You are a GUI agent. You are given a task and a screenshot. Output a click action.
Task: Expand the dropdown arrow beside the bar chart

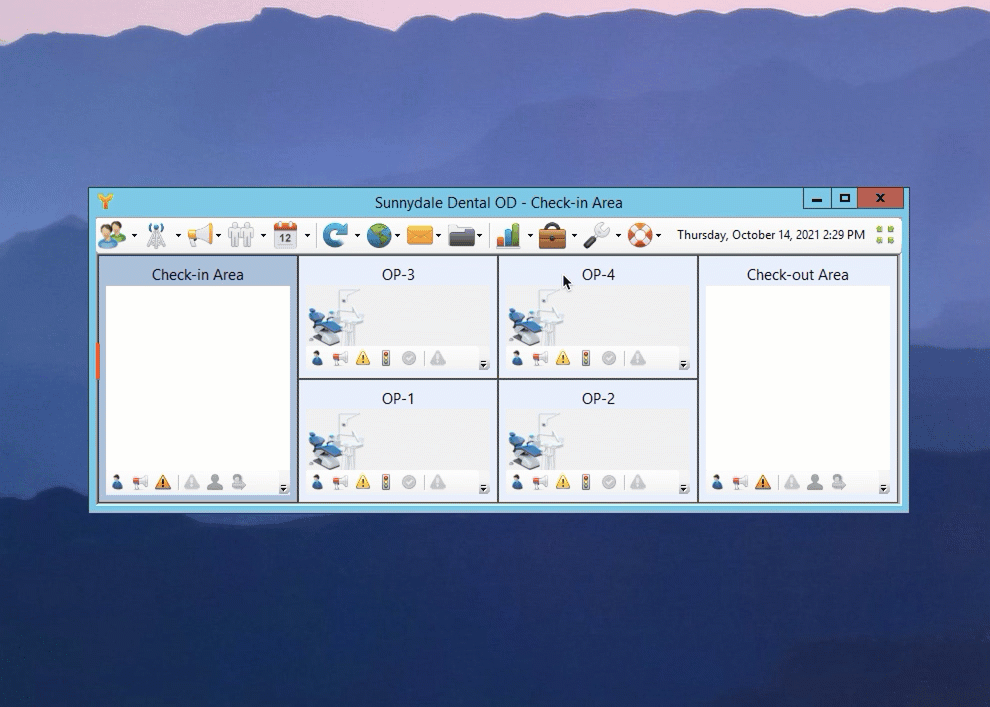[x=530, y=235]
